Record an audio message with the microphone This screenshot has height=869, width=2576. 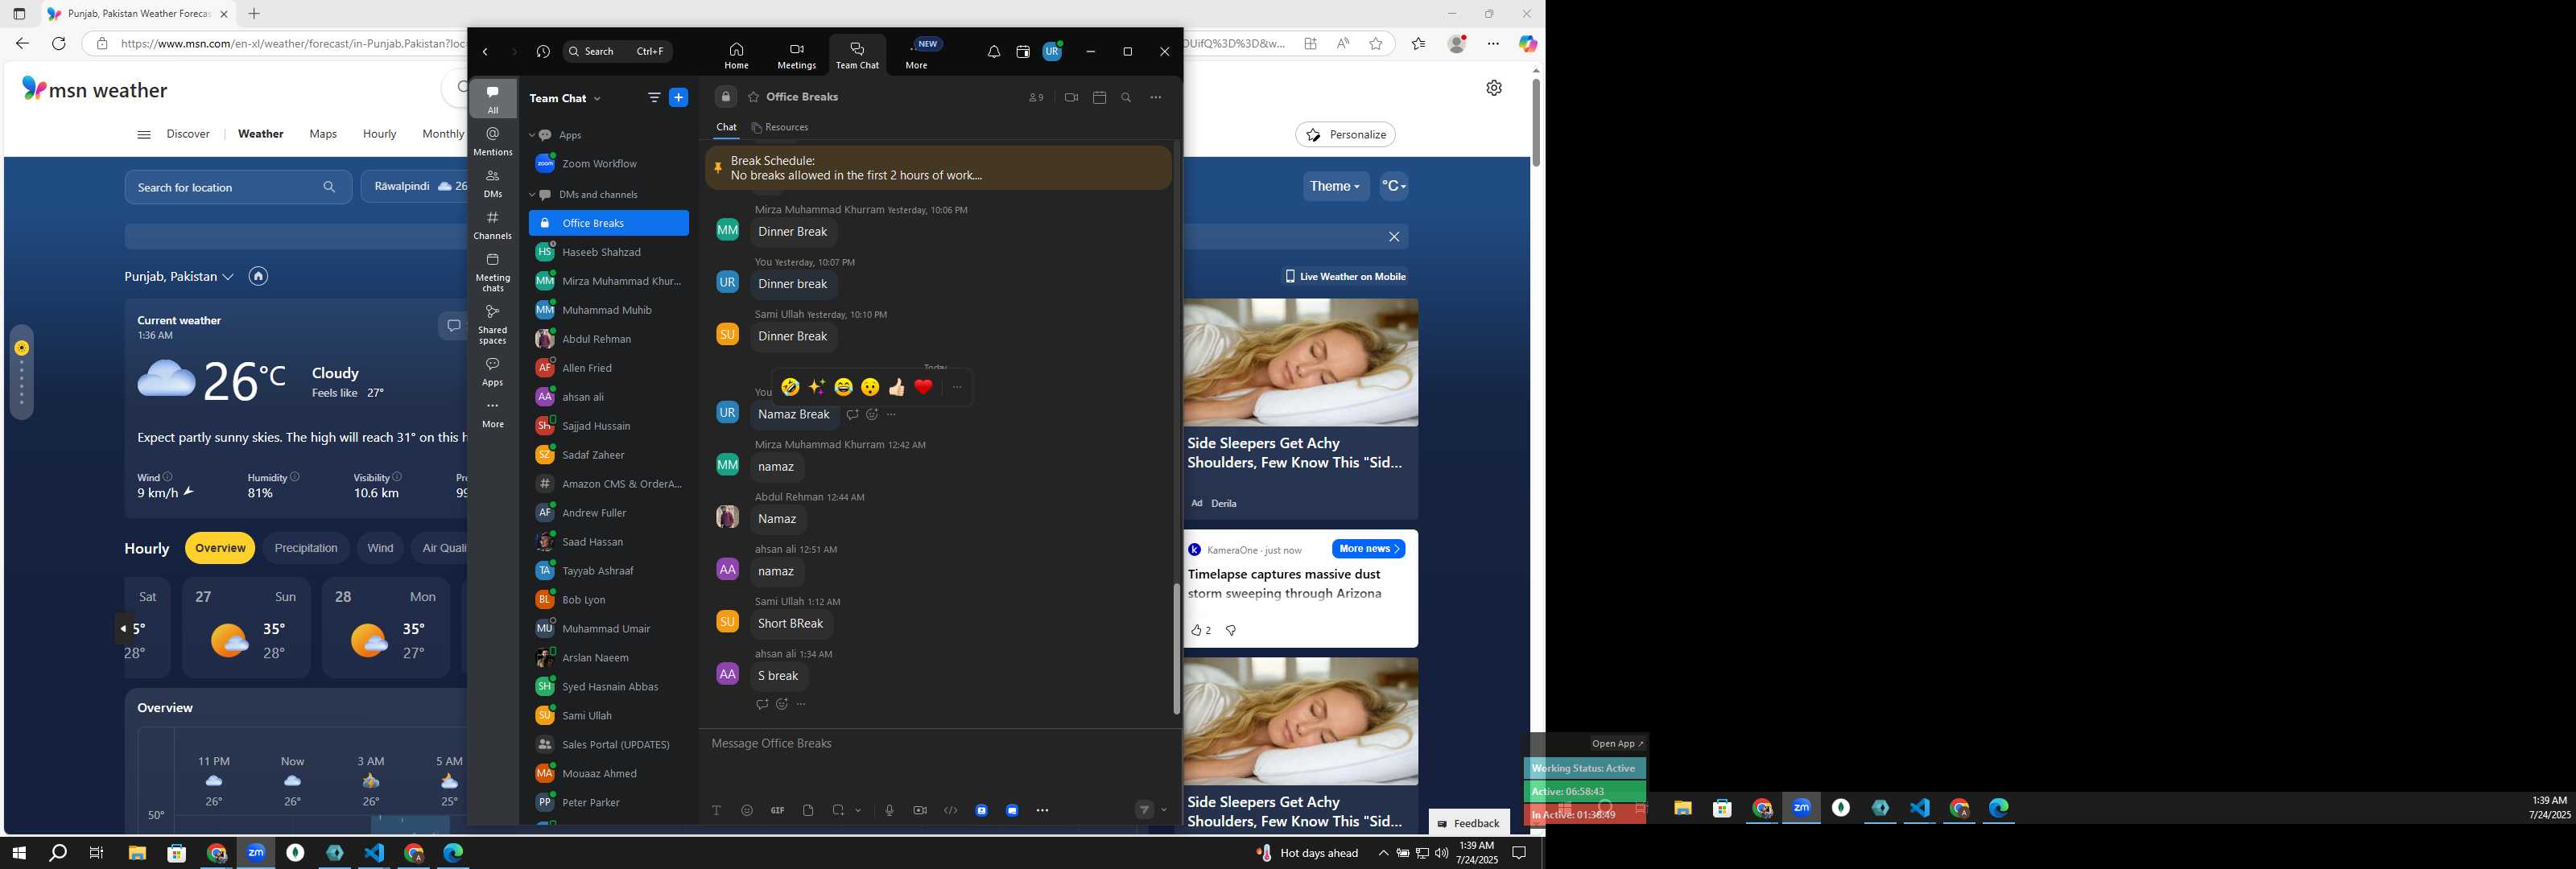(x=889, y=810)
